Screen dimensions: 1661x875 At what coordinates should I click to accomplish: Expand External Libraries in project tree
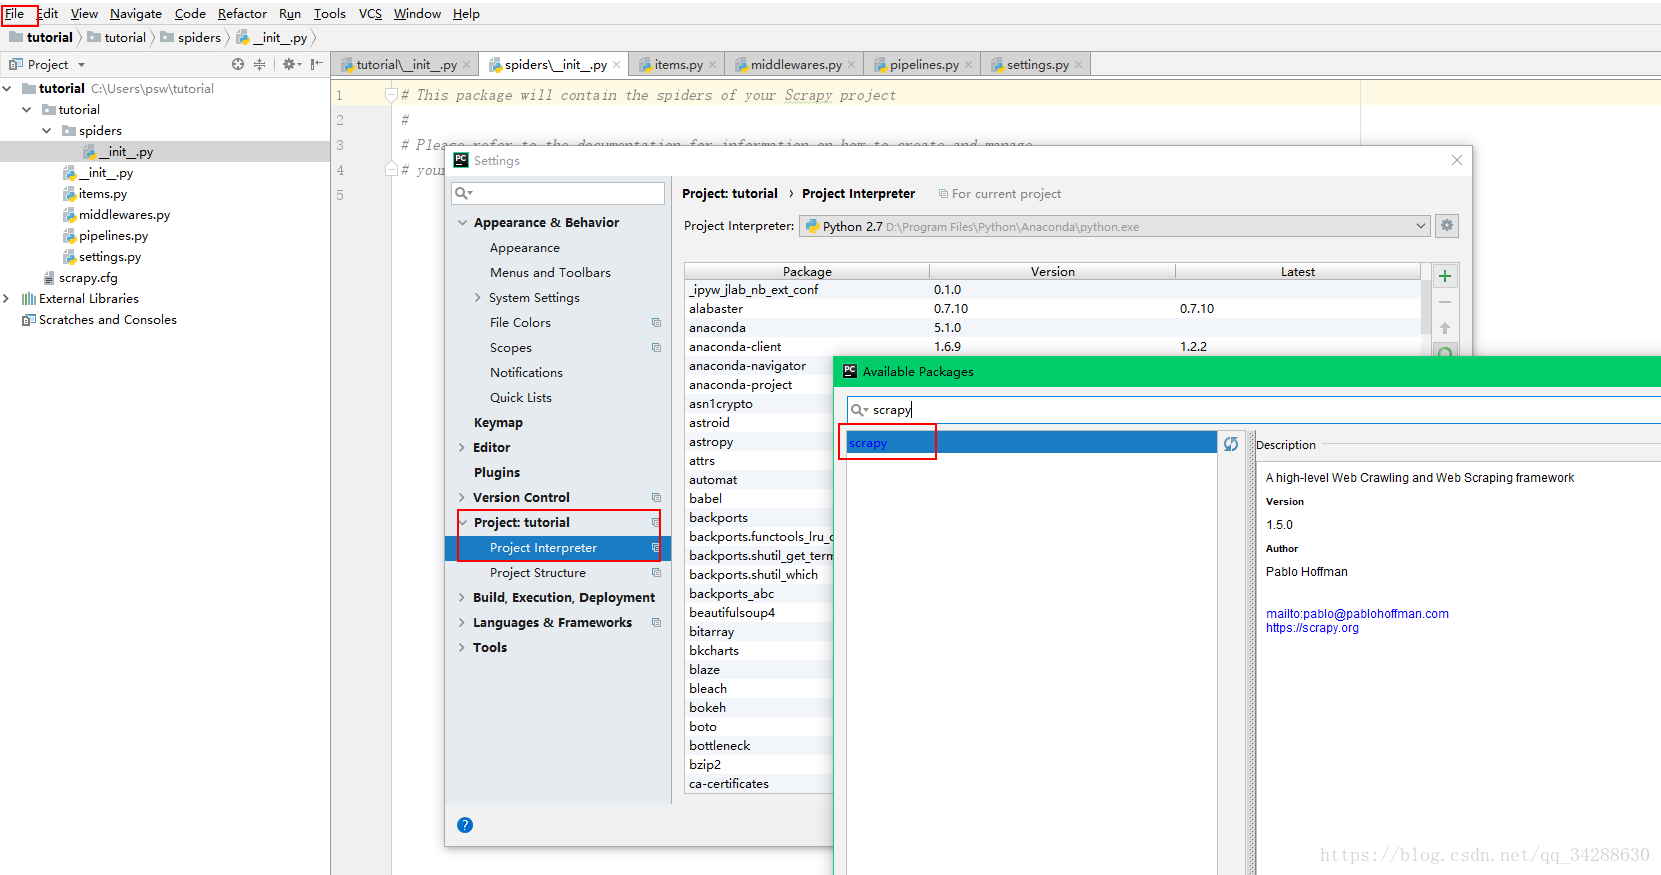coord(7,299)
